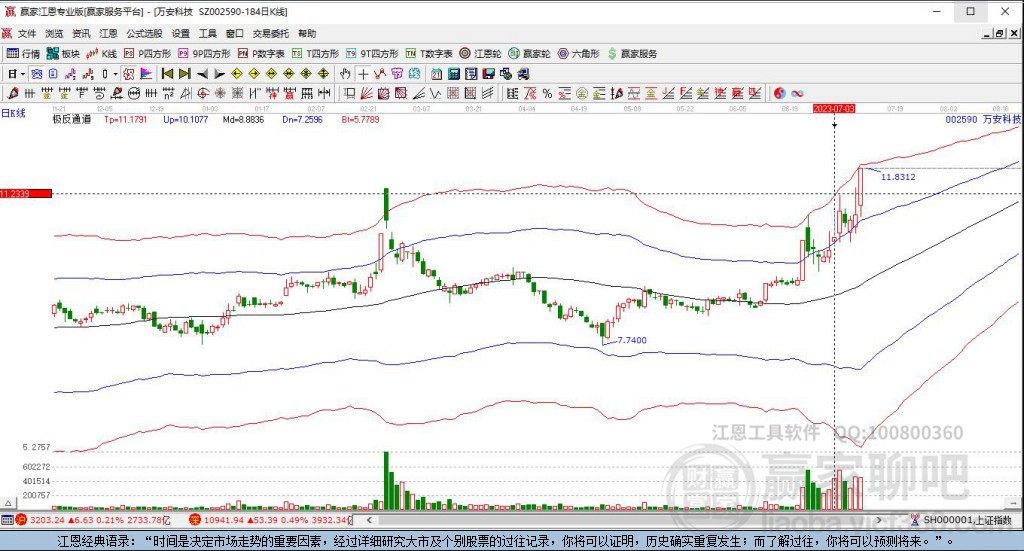
Task: Switch to the K线 chart view
Action: [x=101, y=54]
